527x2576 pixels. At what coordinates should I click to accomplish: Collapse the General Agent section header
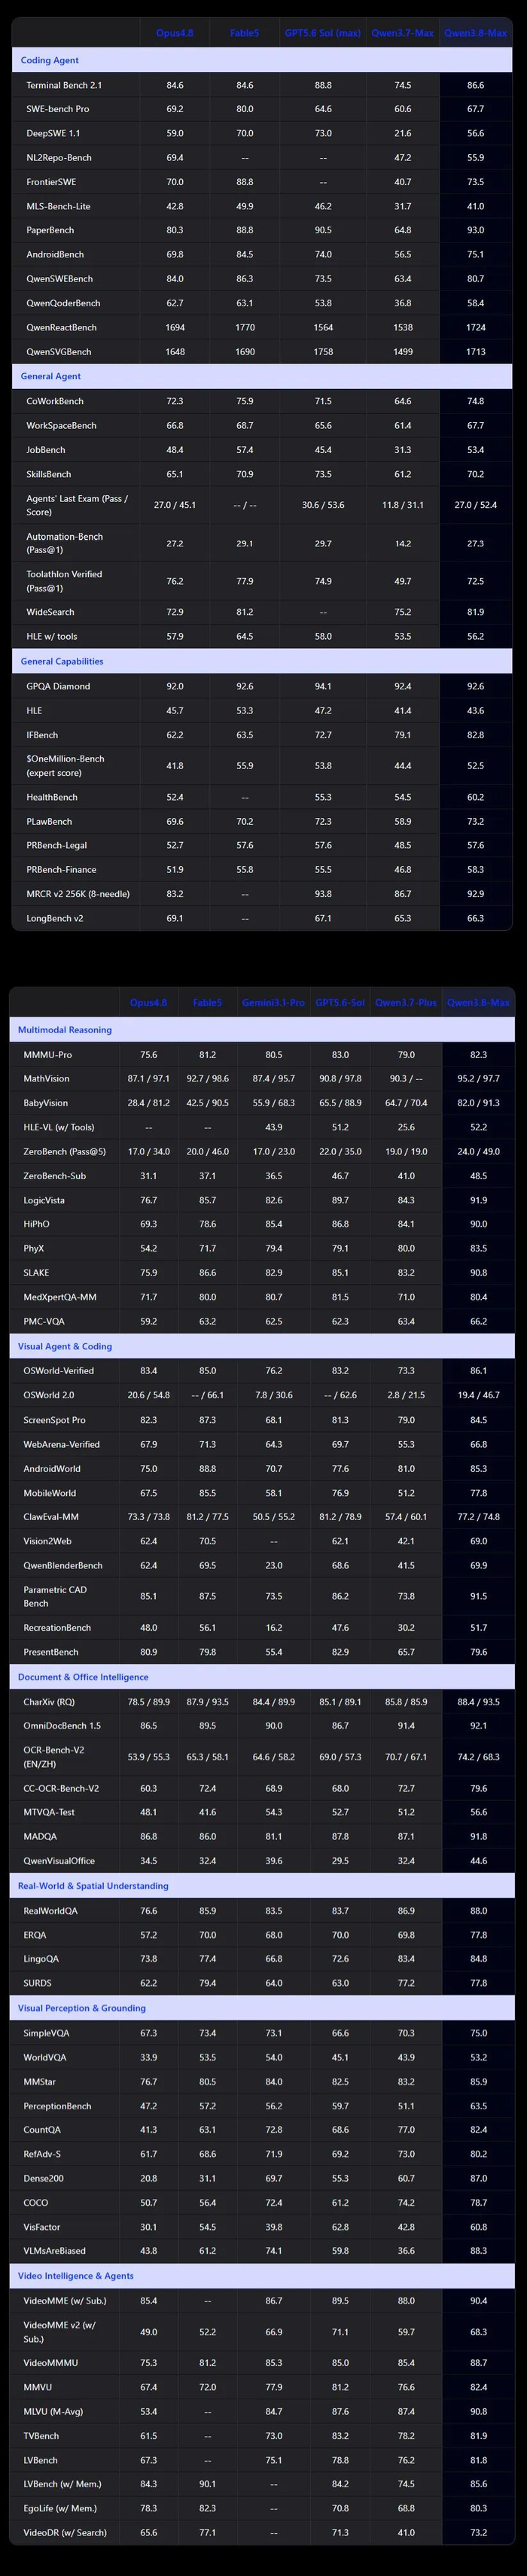click(x=262, y=376)
